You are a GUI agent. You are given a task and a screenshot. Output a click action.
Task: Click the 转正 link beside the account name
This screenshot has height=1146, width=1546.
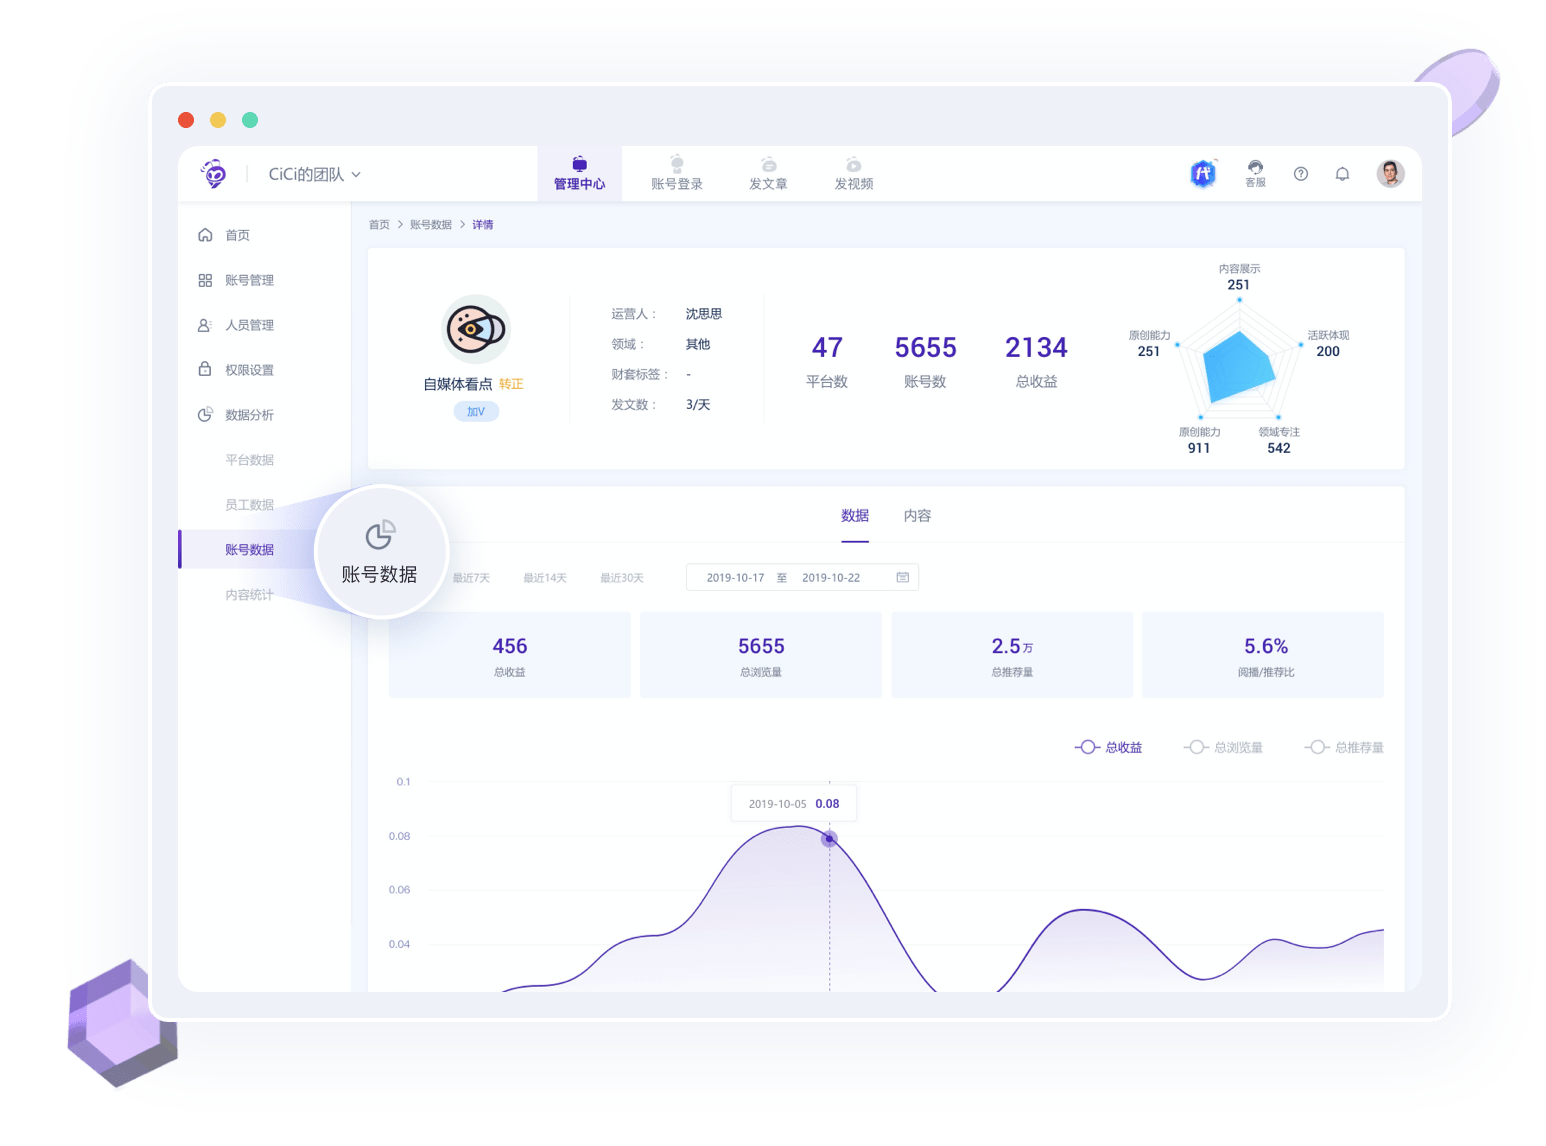coord(511,384)
